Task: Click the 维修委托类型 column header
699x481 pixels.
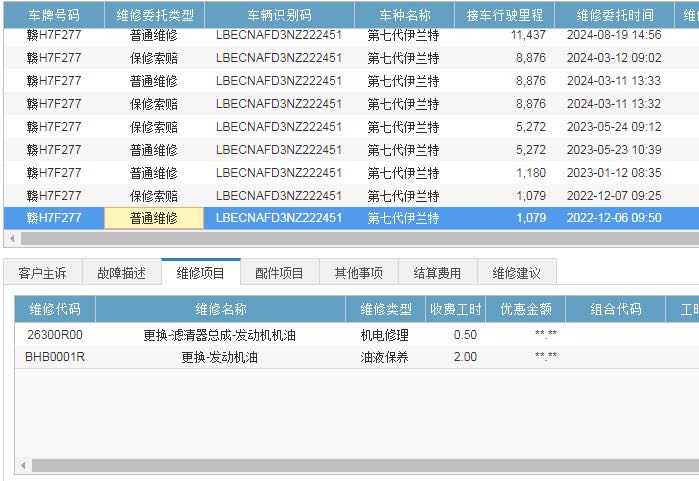Action: coord(154,15)
